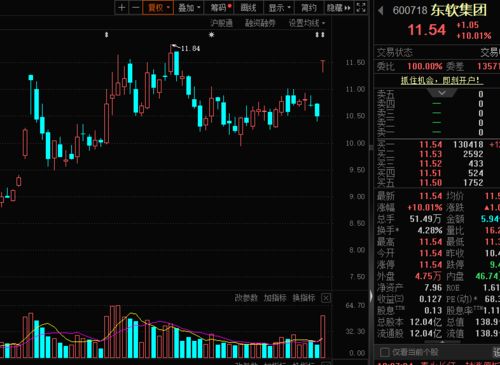Zoom in the chart with plus button
Image resolution: width=500 pixels, height=365 pixels.
pyautogui.click(x=122, y=7)
